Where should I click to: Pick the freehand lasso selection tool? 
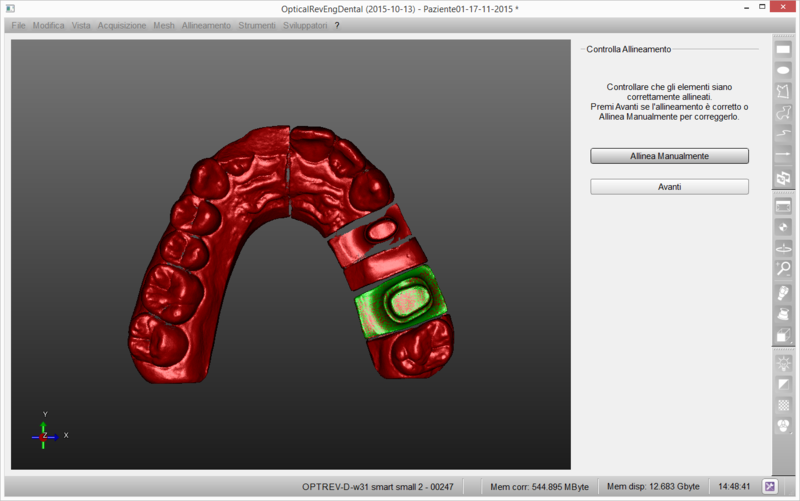(x=784, y=113)
